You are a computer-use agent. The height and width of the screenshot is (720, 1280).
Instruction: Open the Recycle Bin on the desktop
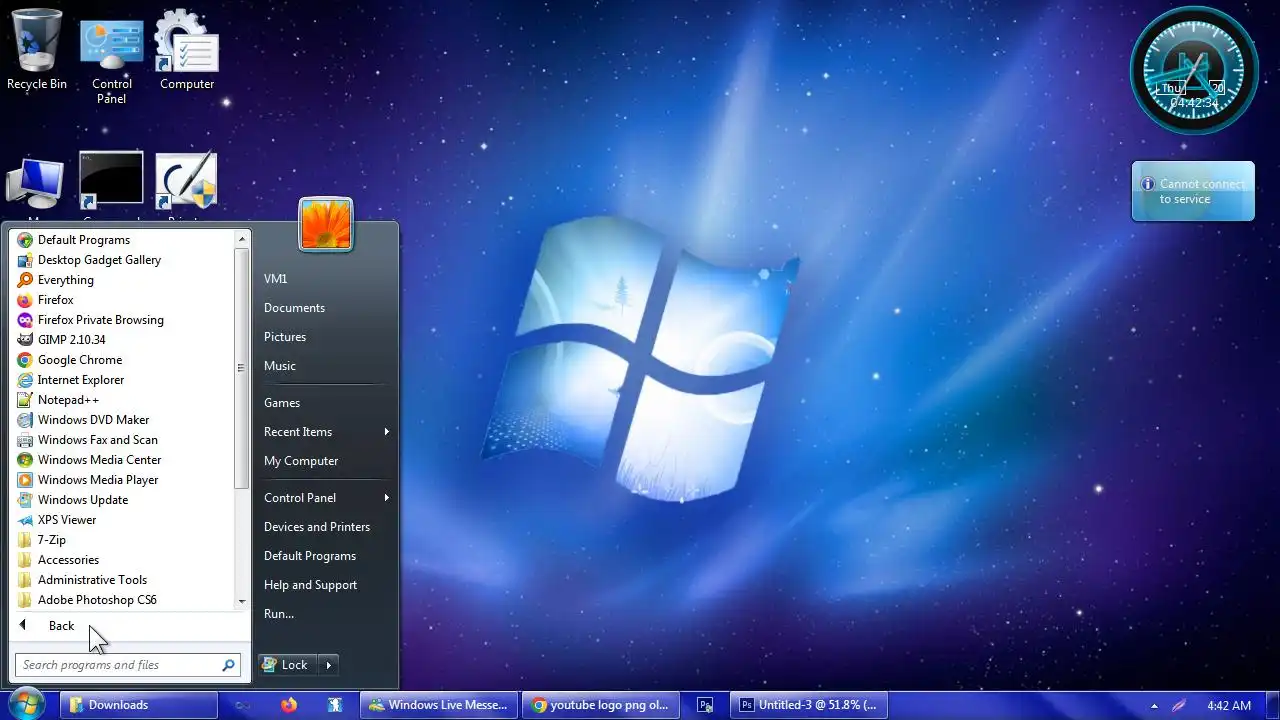37,49
